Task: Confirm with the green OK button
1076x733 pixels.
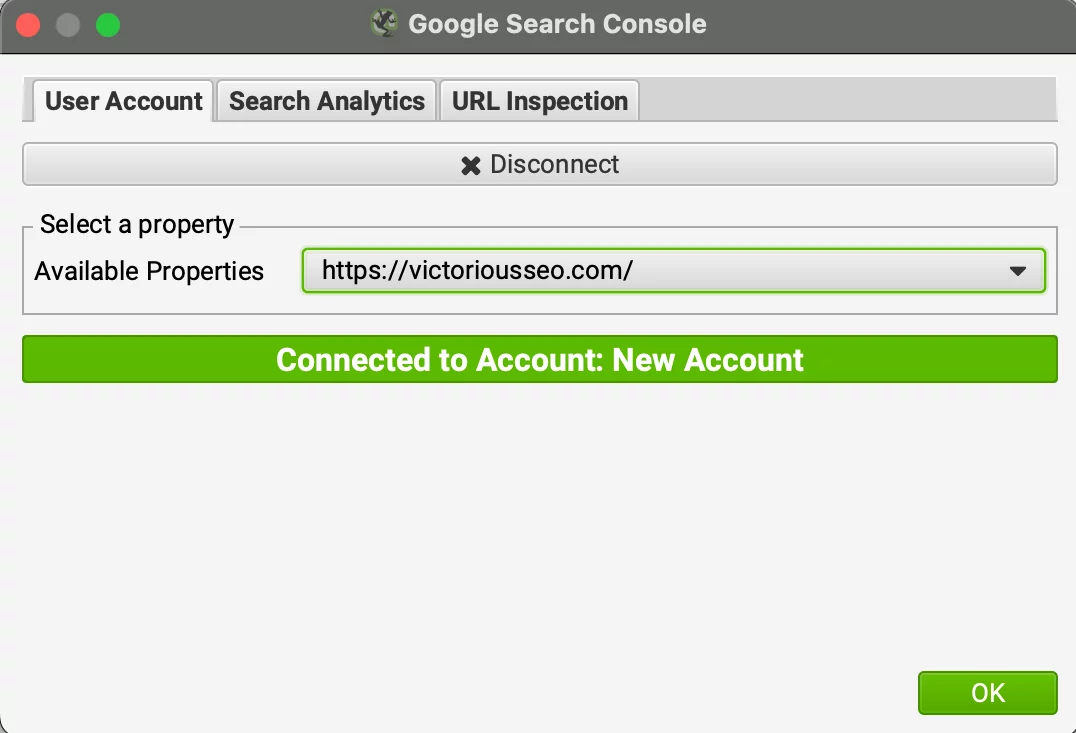Action: (987, 693)
